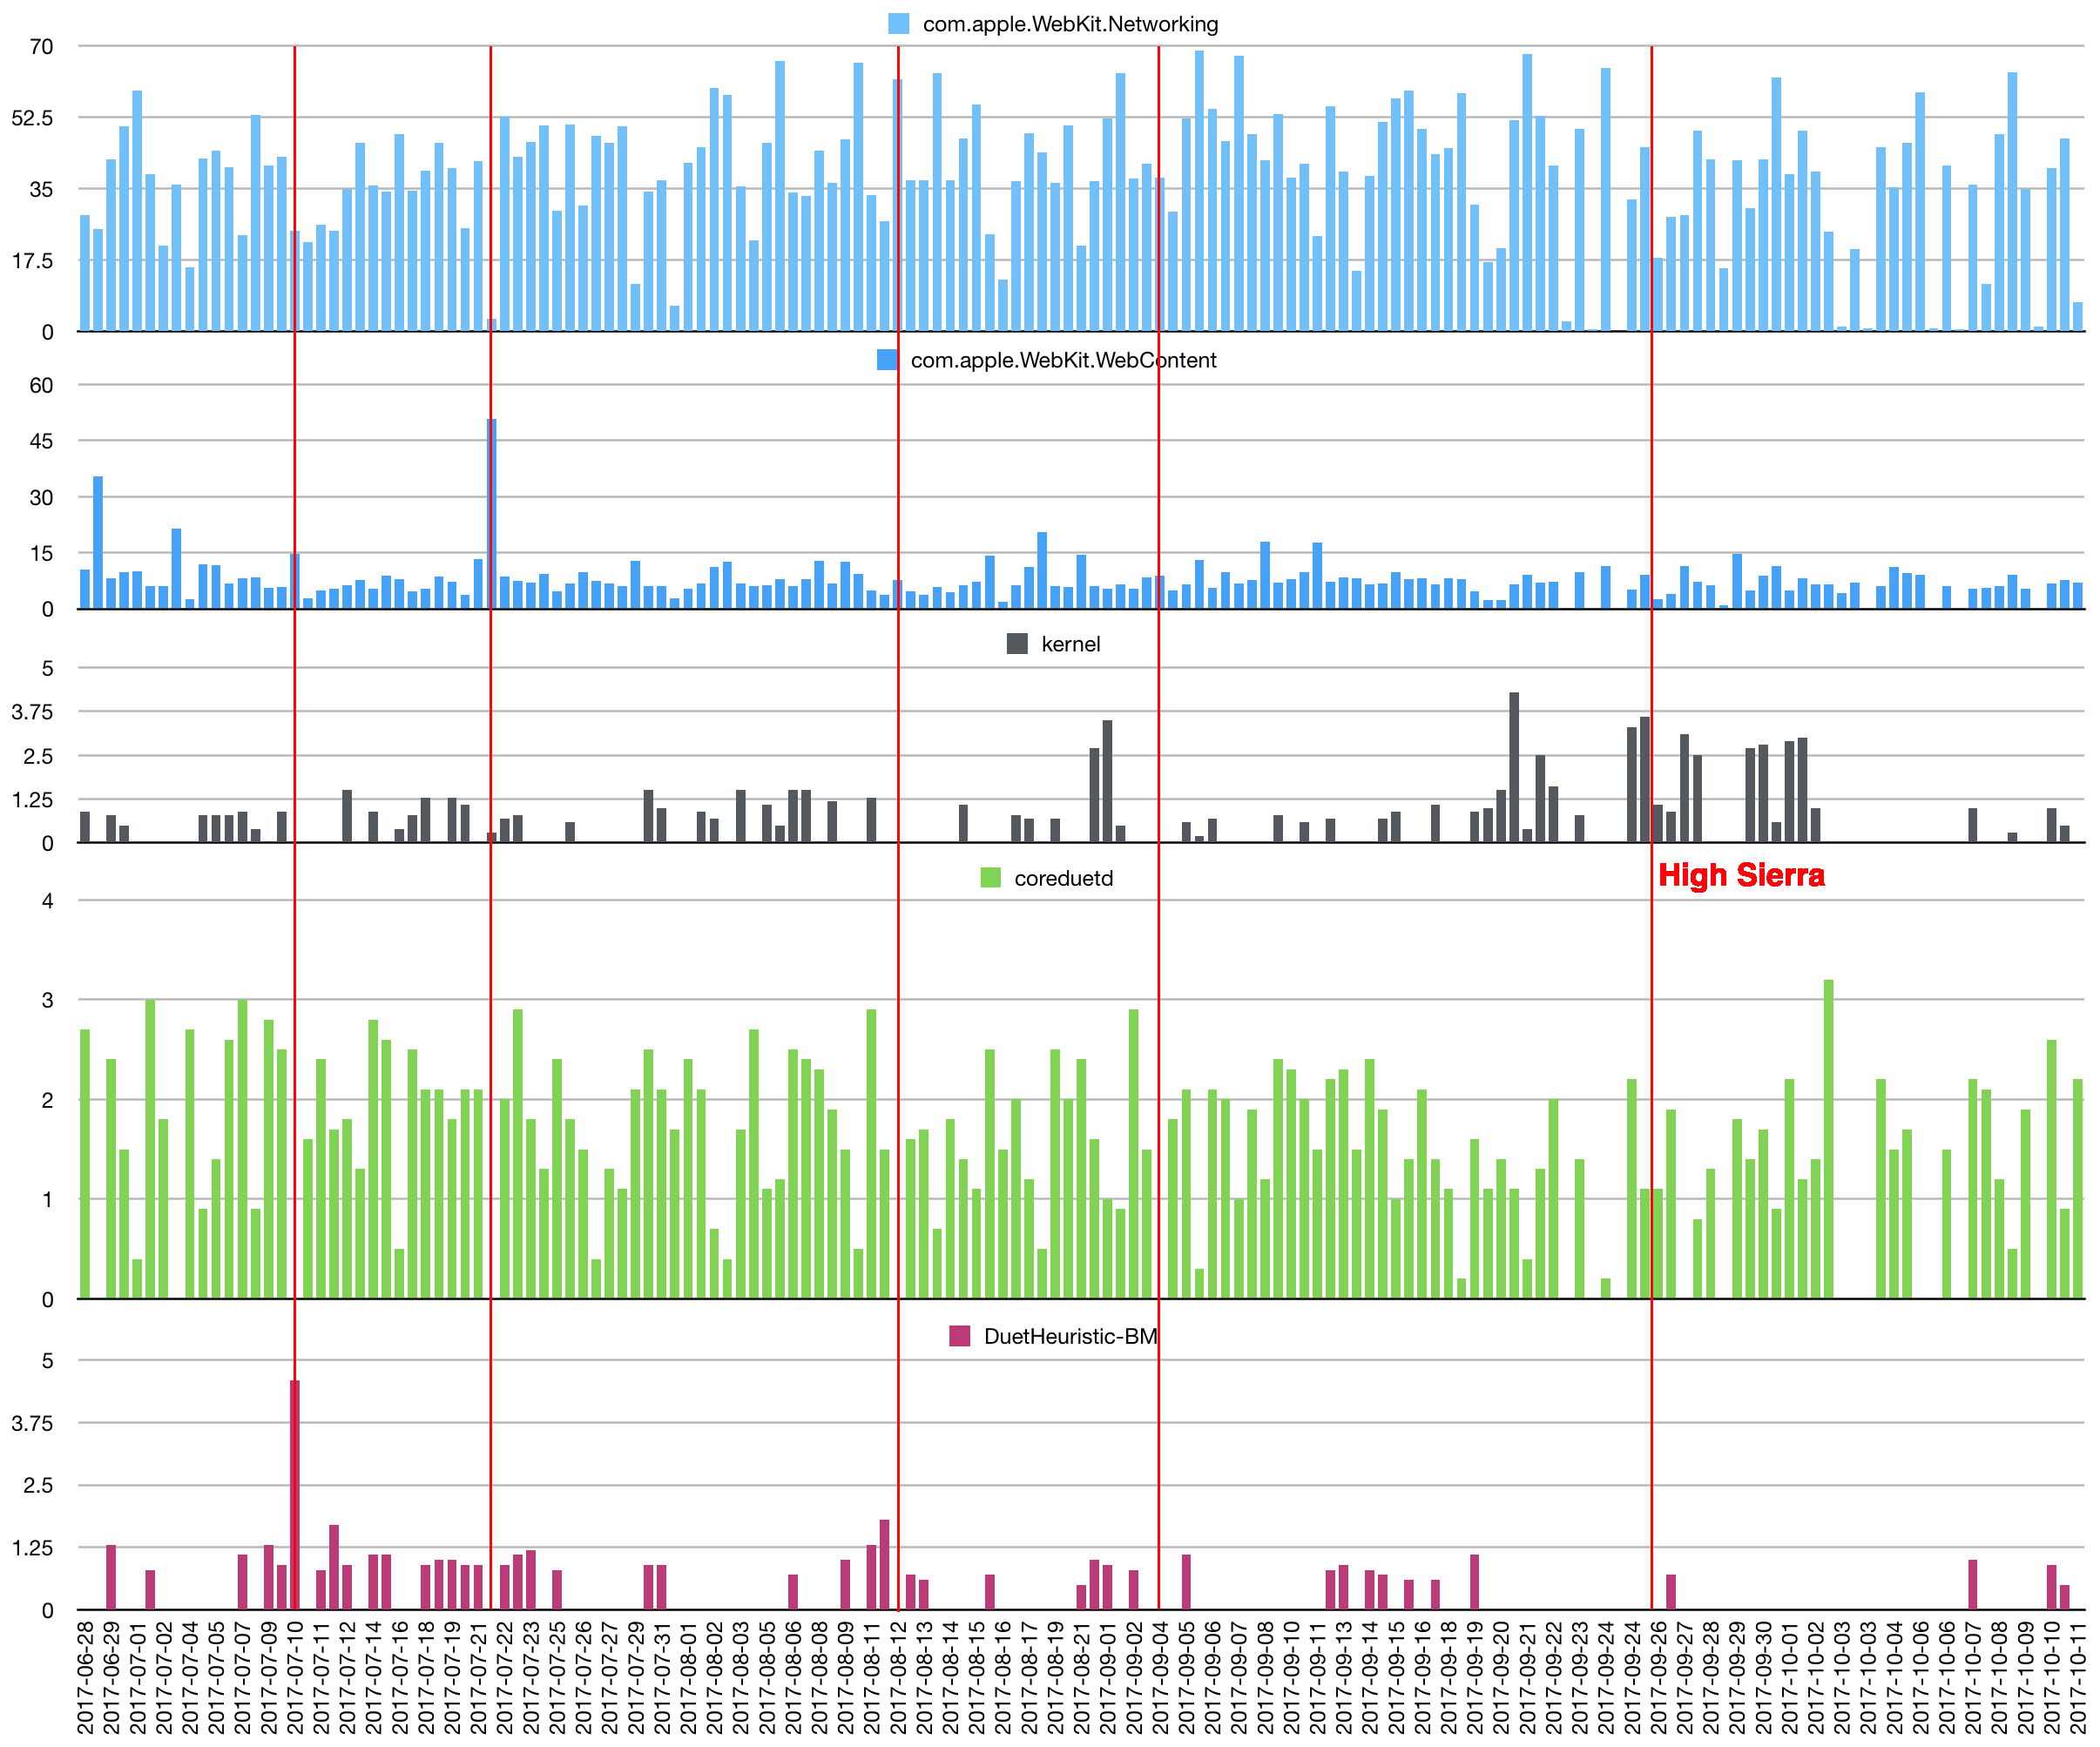
Task: Click the last x-axis date label 2017-10-11
Action: coord(2077,1678)
